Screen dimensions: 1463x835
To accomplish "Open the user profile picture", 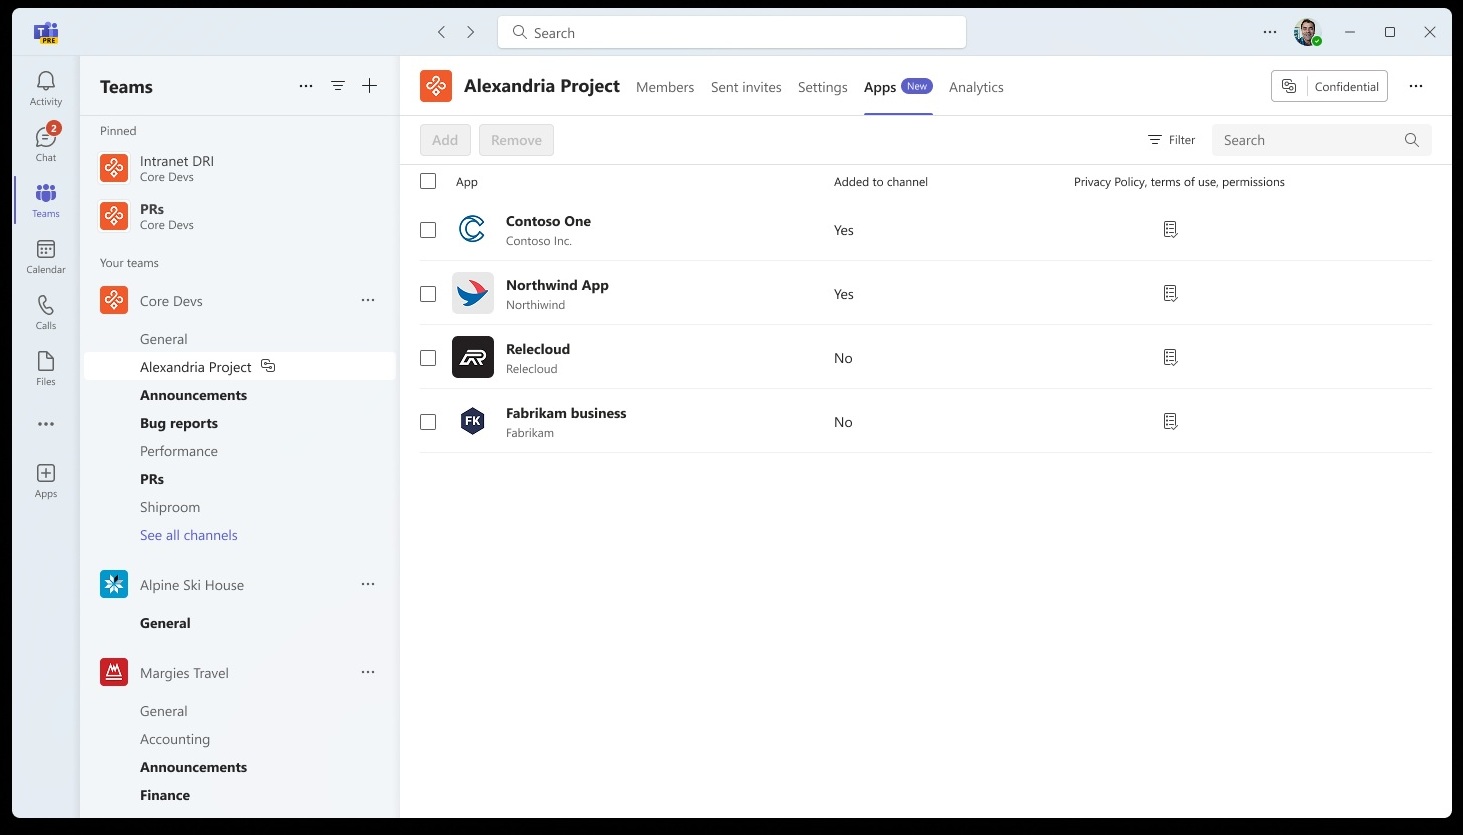I will (x=1307, y=32).
